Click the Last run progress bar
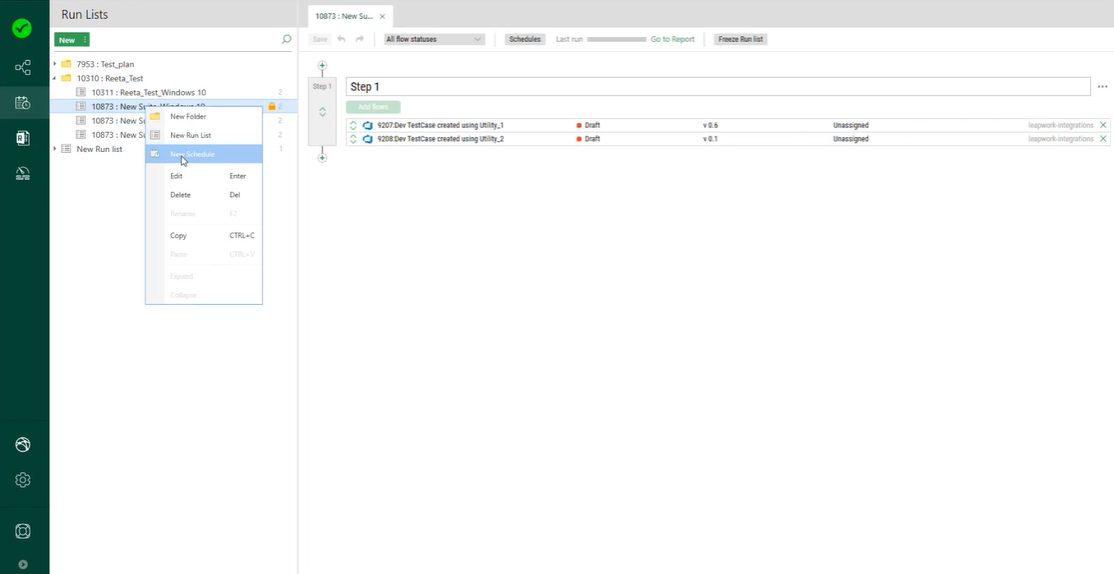 click(616, 39)
